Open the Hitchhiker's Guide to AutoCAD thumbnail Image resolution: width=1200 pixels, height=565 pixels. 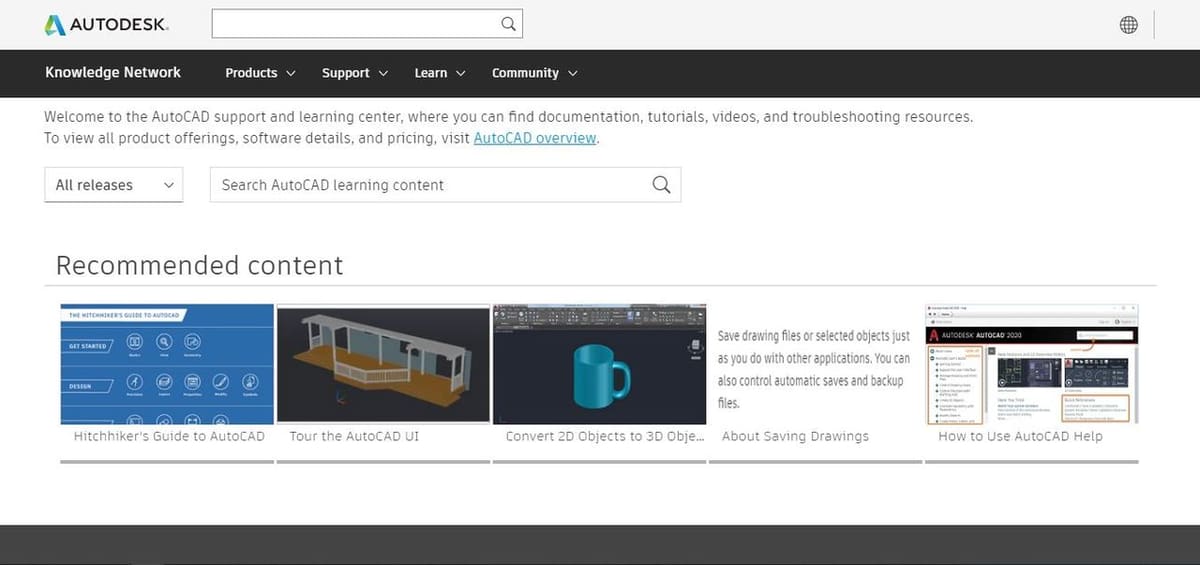click(167, 364)
